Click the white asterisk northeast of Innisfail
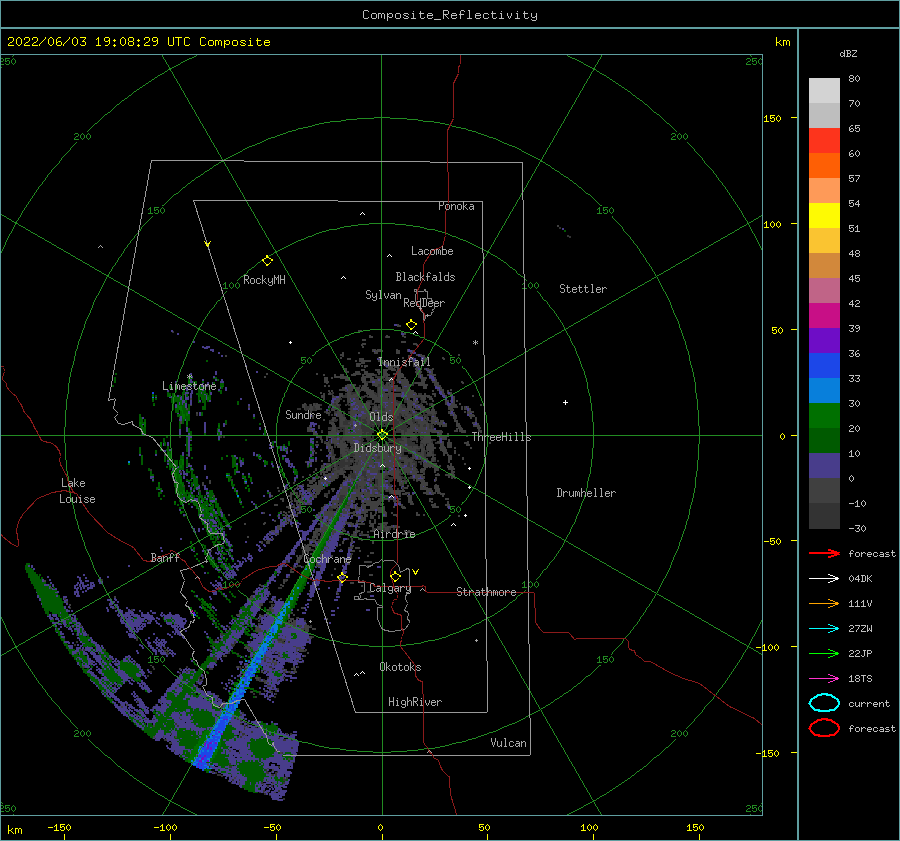 pyautogui.click(x=475, y=343)
